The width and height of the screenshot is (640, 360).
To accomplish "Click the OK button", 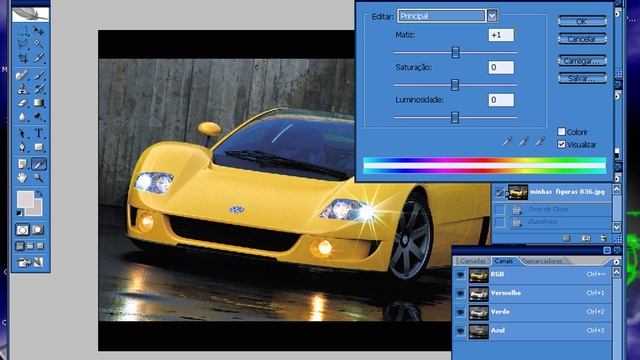I will pos(582,21).
